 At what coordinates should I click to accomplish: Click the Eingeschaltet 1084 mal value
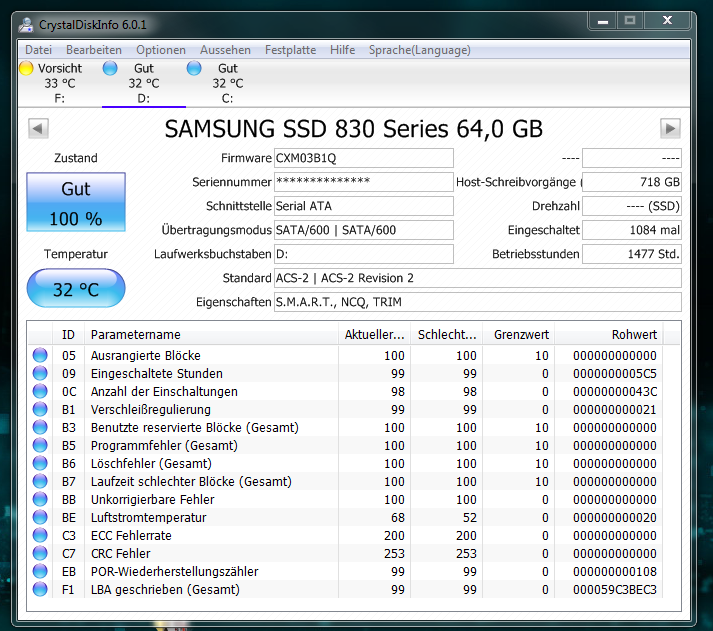click(x=632, y=230)
